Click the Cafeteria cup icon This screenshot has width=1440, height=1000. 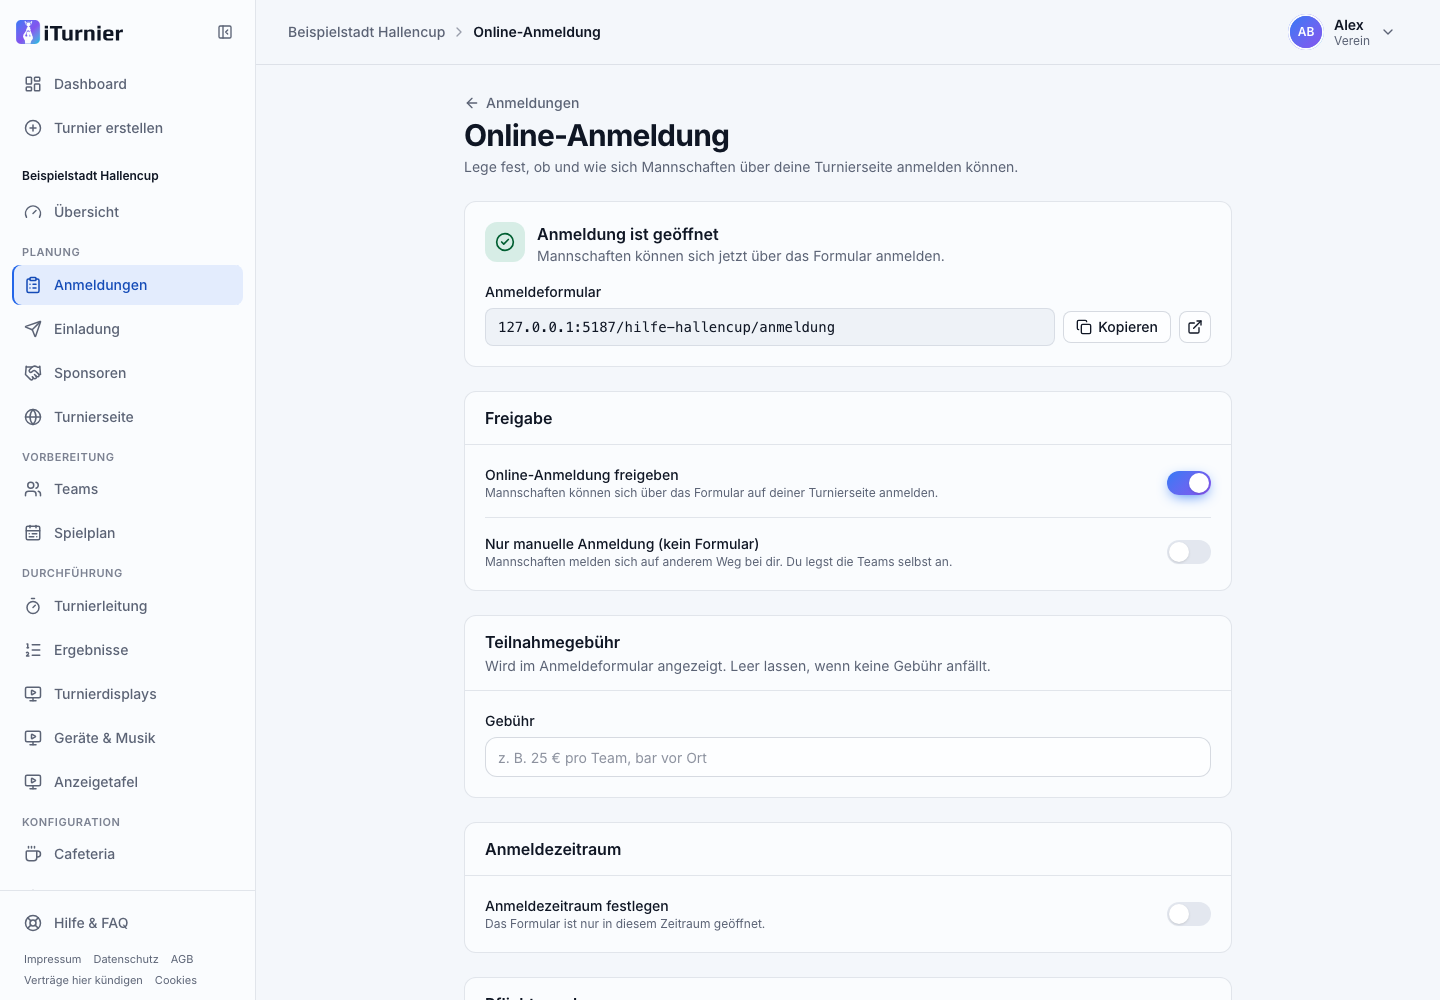pyautogui.click(x=33, y=854)
